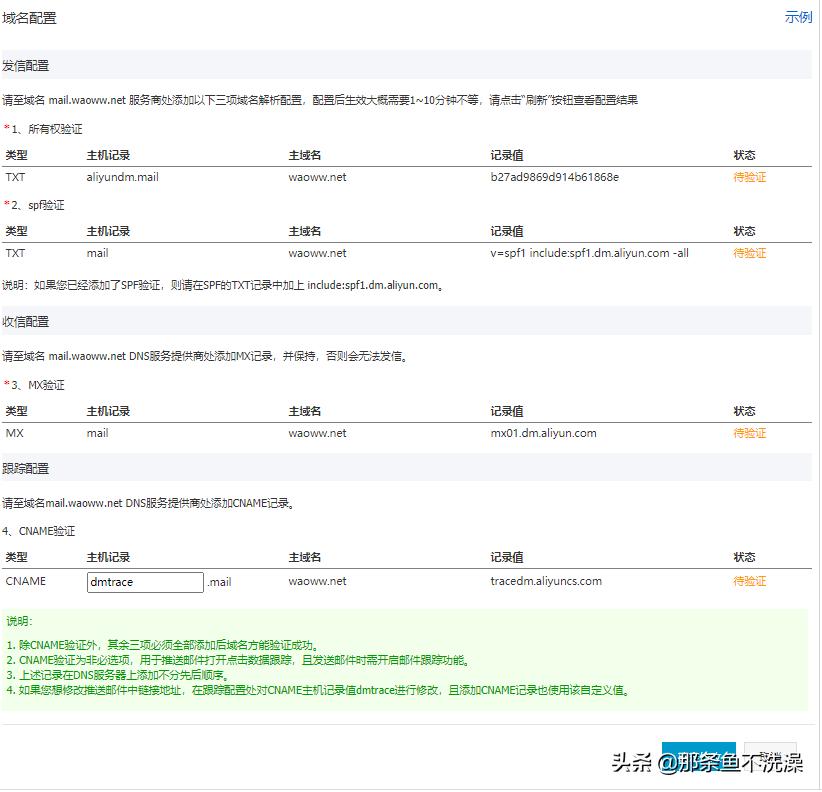
Task: Click the CNAME type label in the last table
Action: (x=27, y=581)
